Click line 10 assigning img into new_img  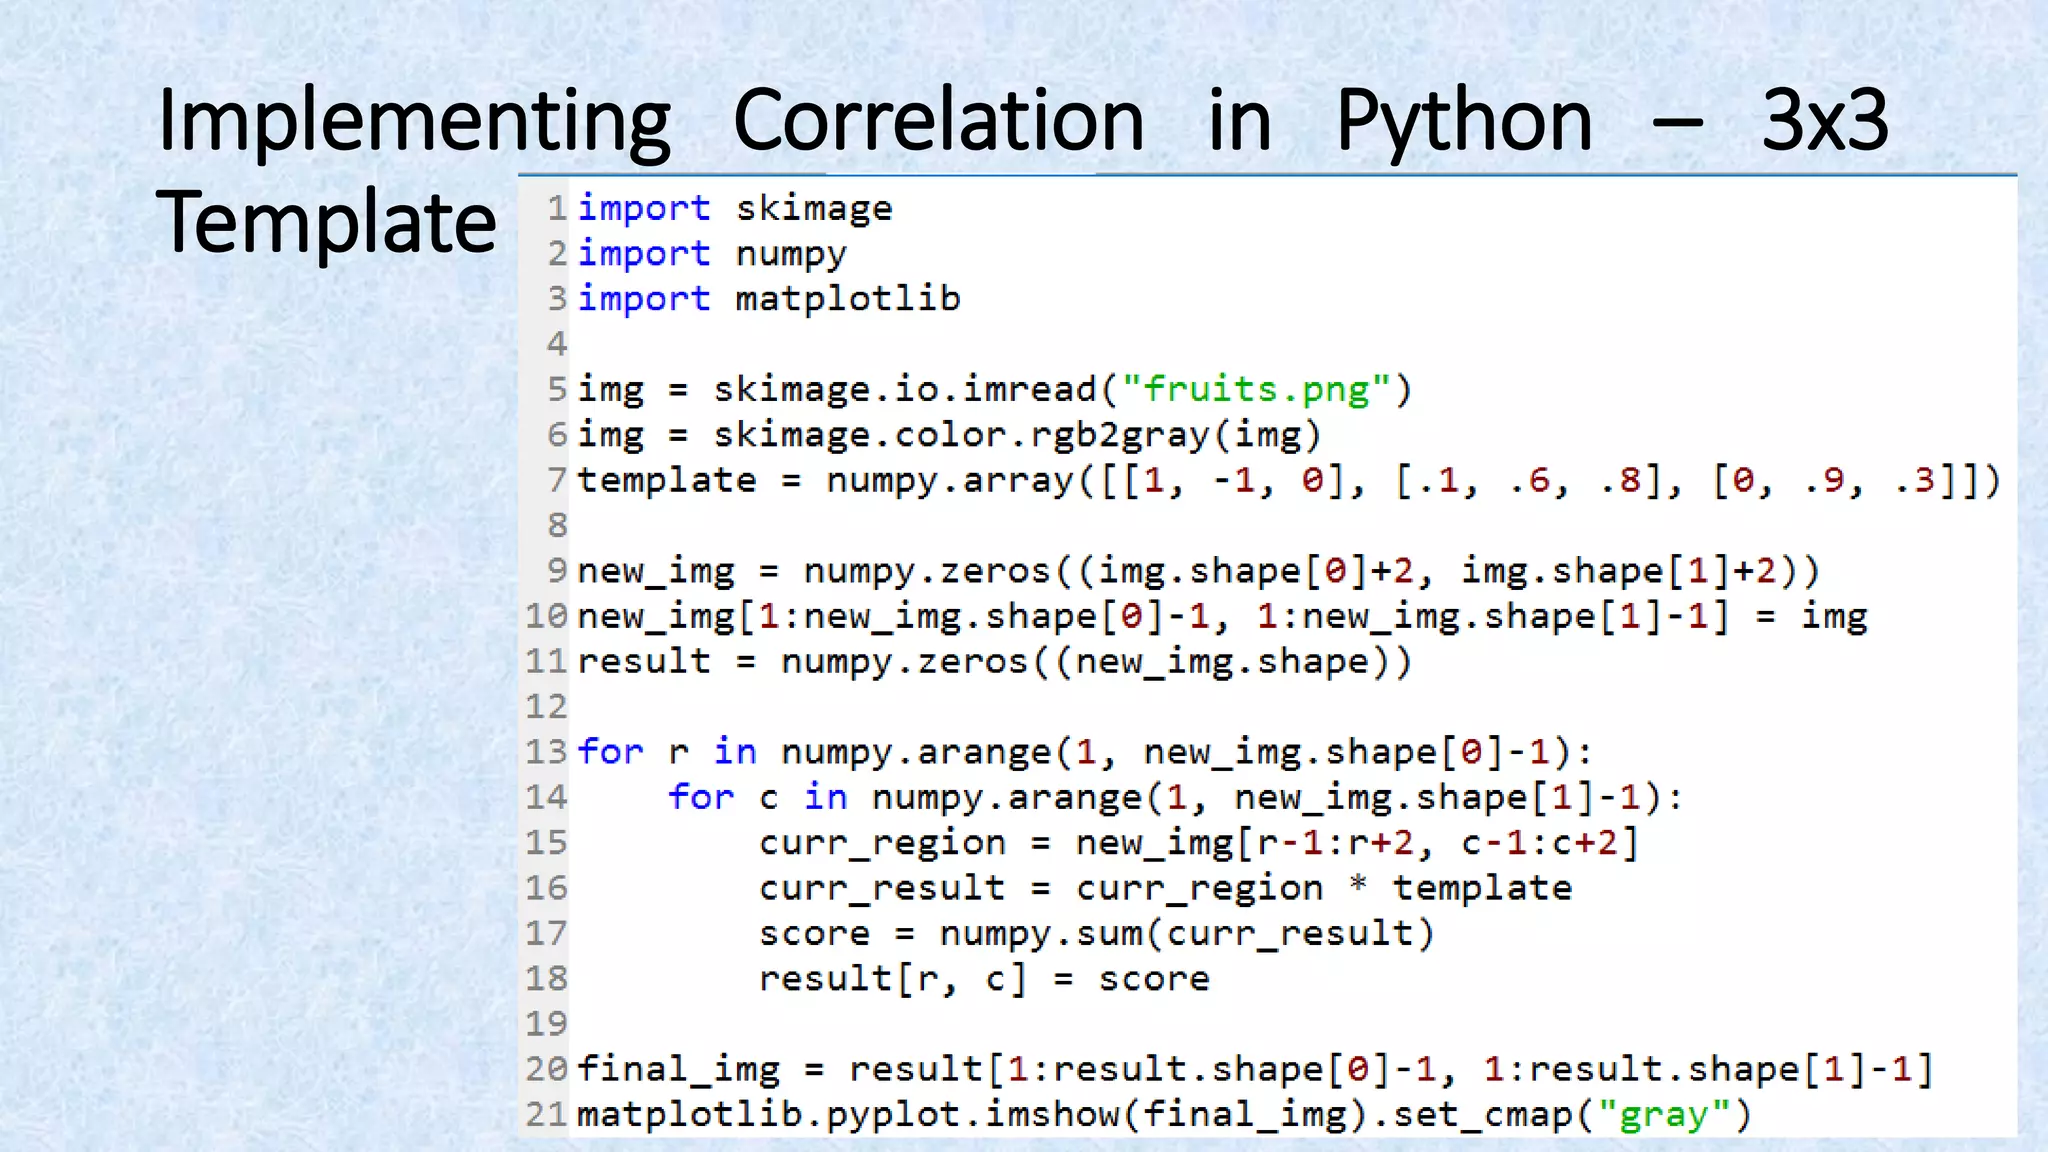1222,616
